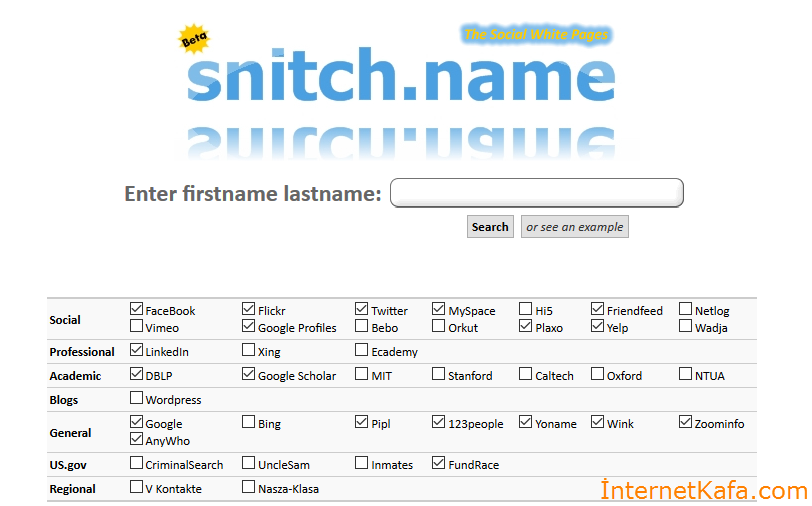The image size is (812, 506).
Task: Untick the Yelp checkbox
Action: tap(598, 326)
